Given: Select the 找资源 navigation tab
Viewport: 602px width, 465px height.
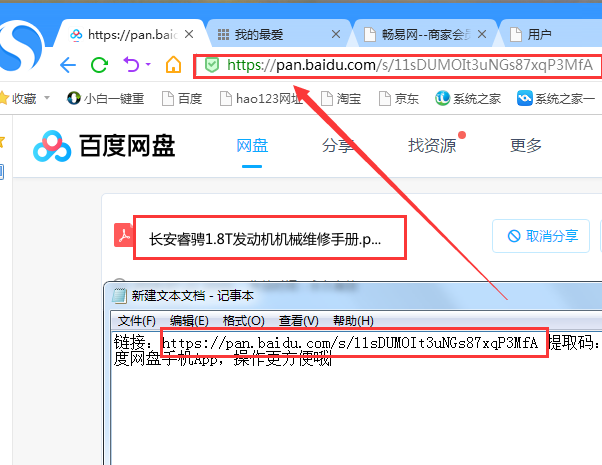Looking at the screenshot, I should pyautogui.click(x=432, y=146).
